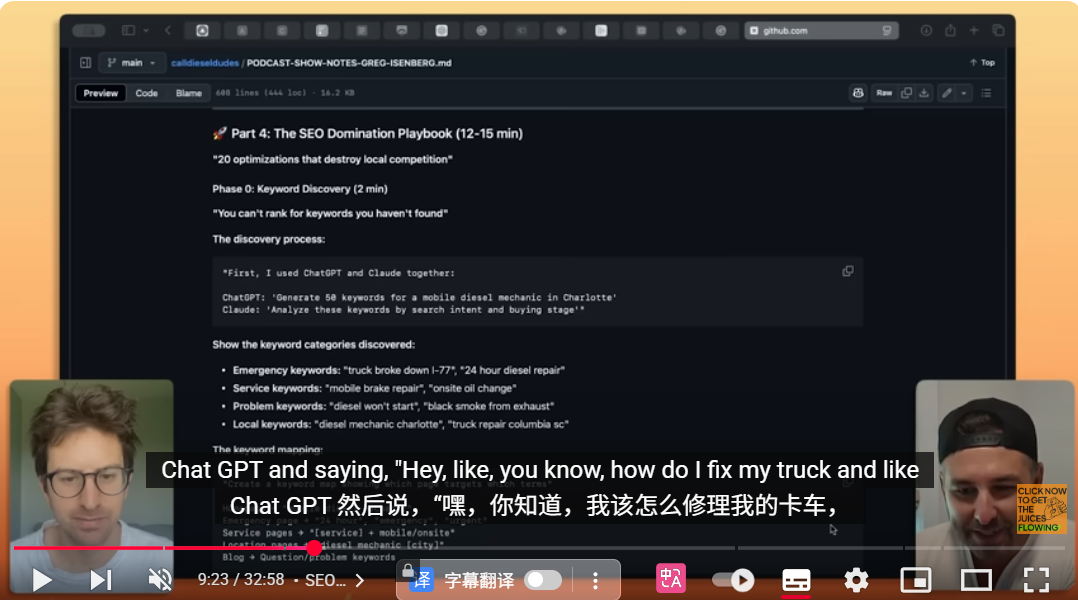Viewport: 1078px width, 600px height.
Task: Select the Preview tab
Action: [x=101, y=93]
